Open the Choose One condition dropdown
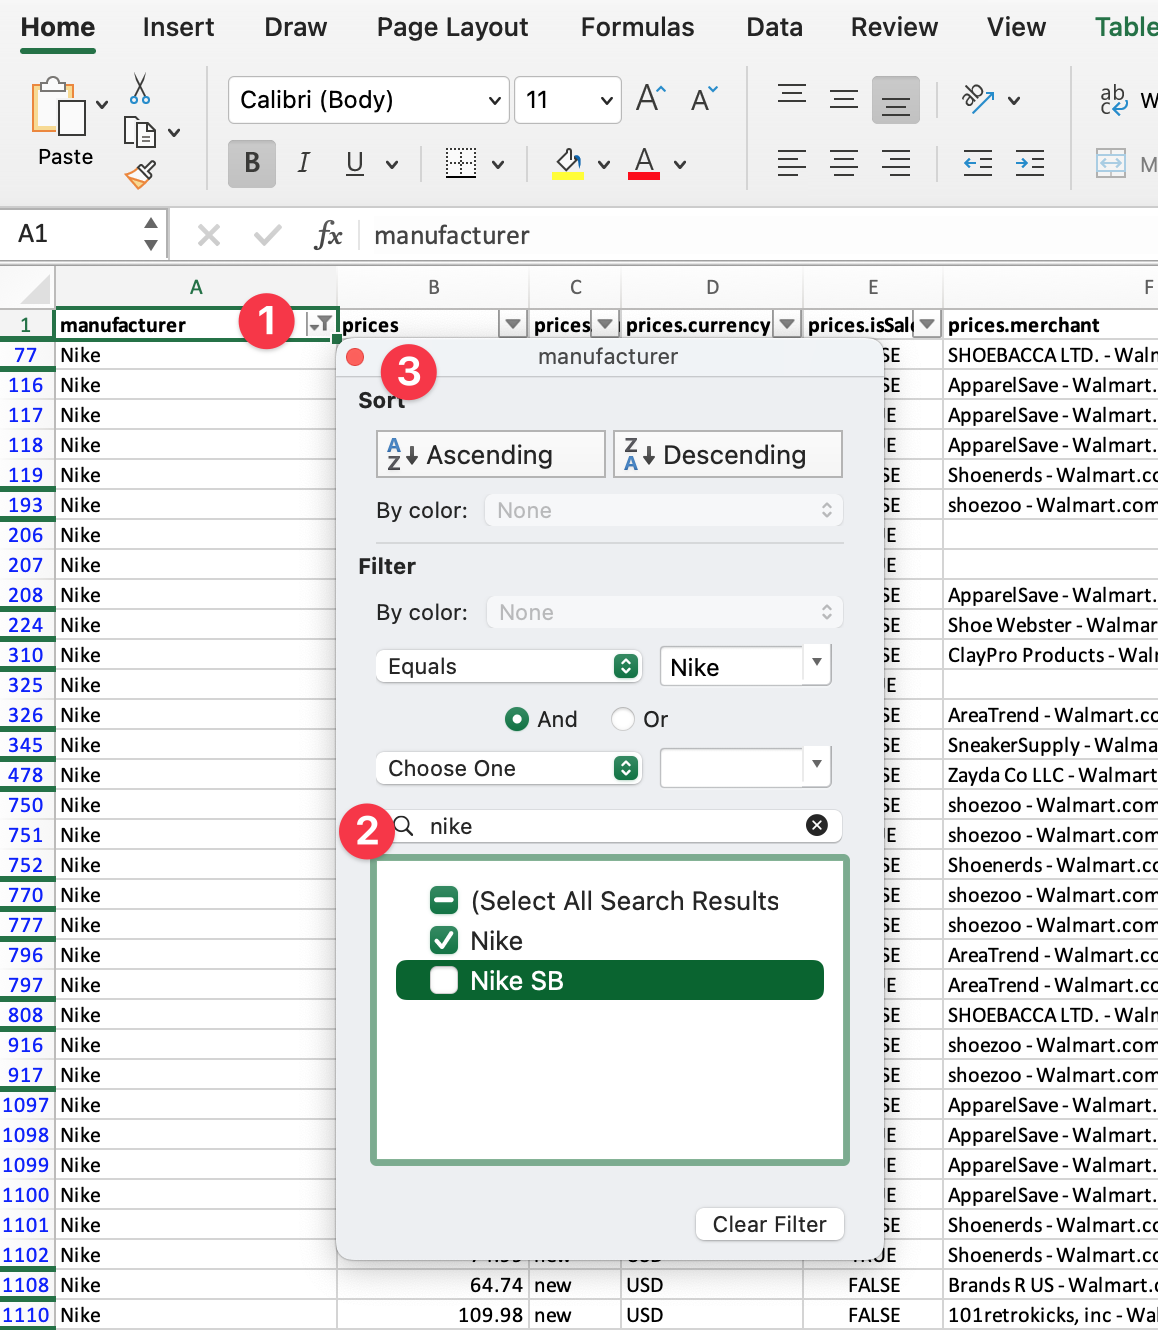Image resolution: width=1158 pixels, height=1330 pixels. tap(508, 768)
